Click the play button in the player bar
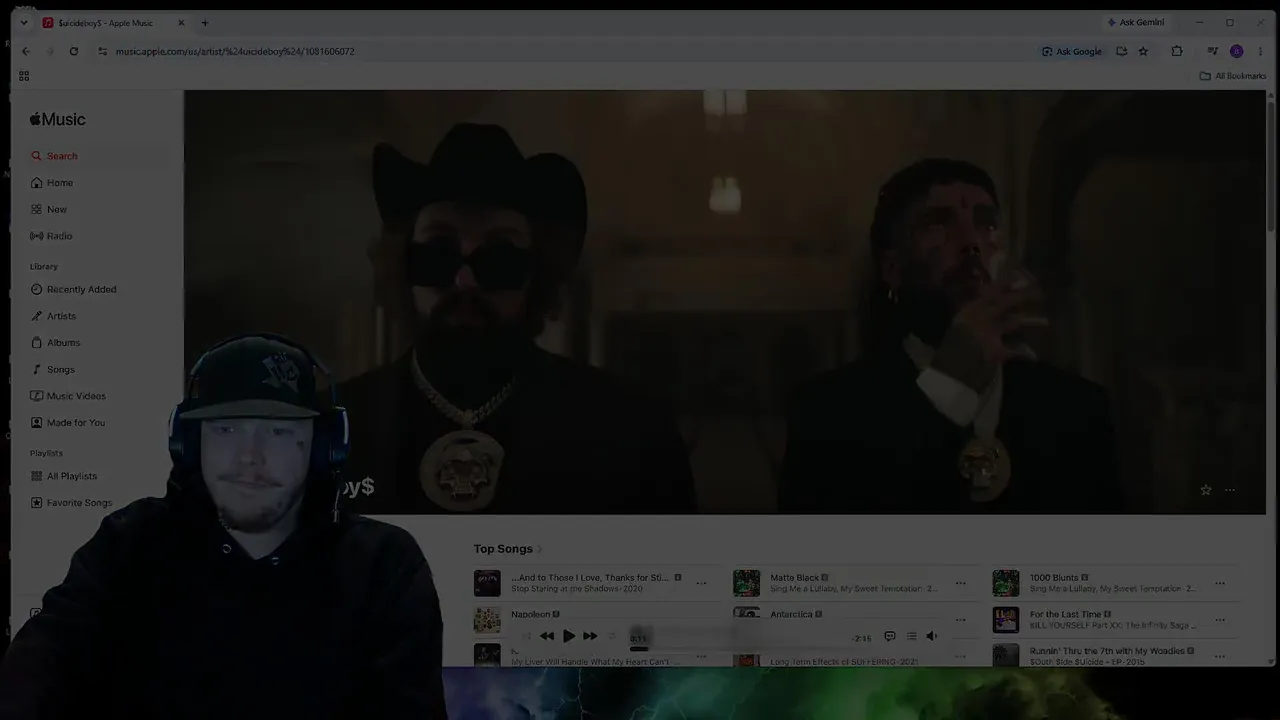 569,636
